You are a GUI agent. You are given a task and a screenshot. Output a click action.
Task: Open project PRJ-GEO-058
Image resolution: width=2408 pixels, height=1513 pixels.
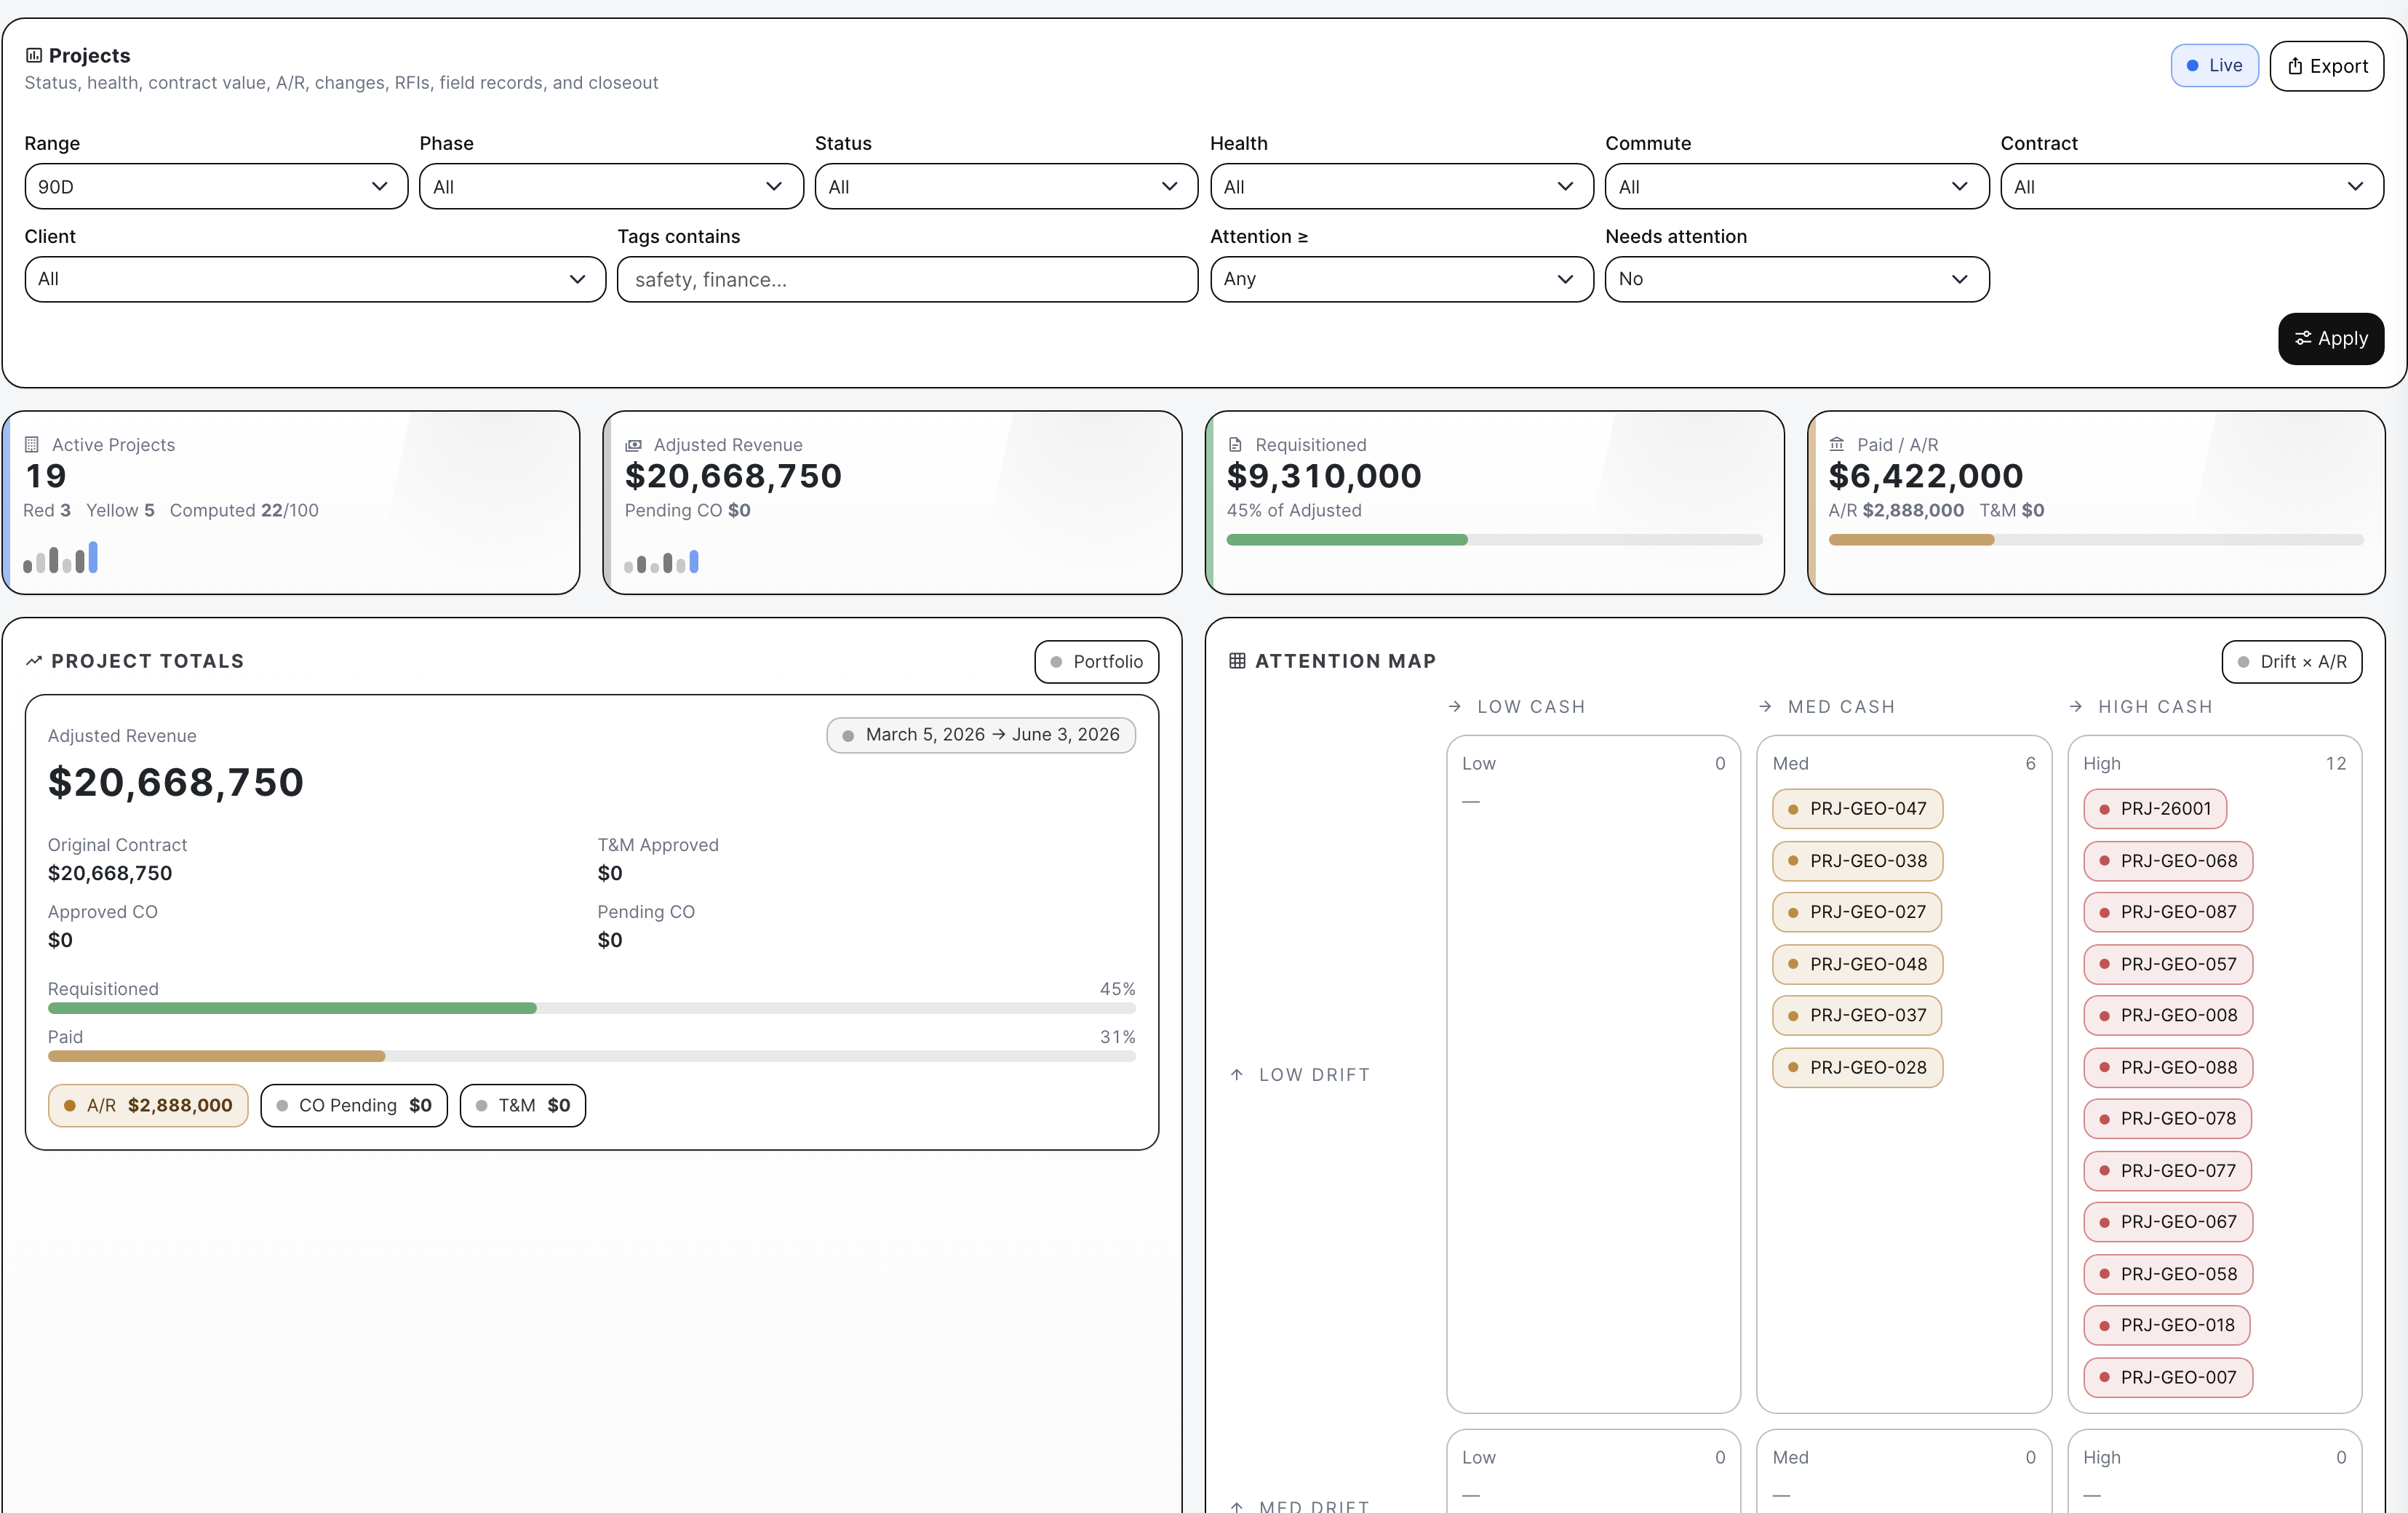click(x=2168, y=1273)
